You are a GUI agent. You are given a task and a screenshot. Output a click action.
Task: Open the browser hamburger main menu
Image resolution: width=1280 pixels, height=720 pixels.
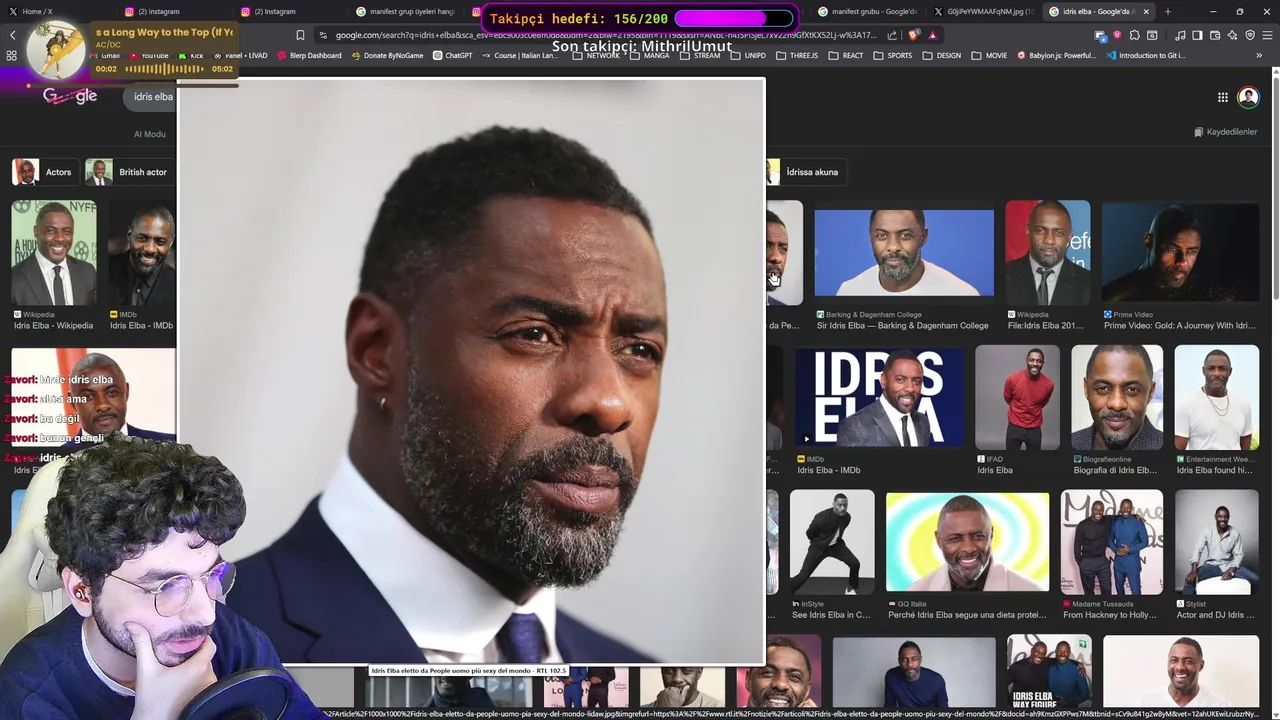1267,35
